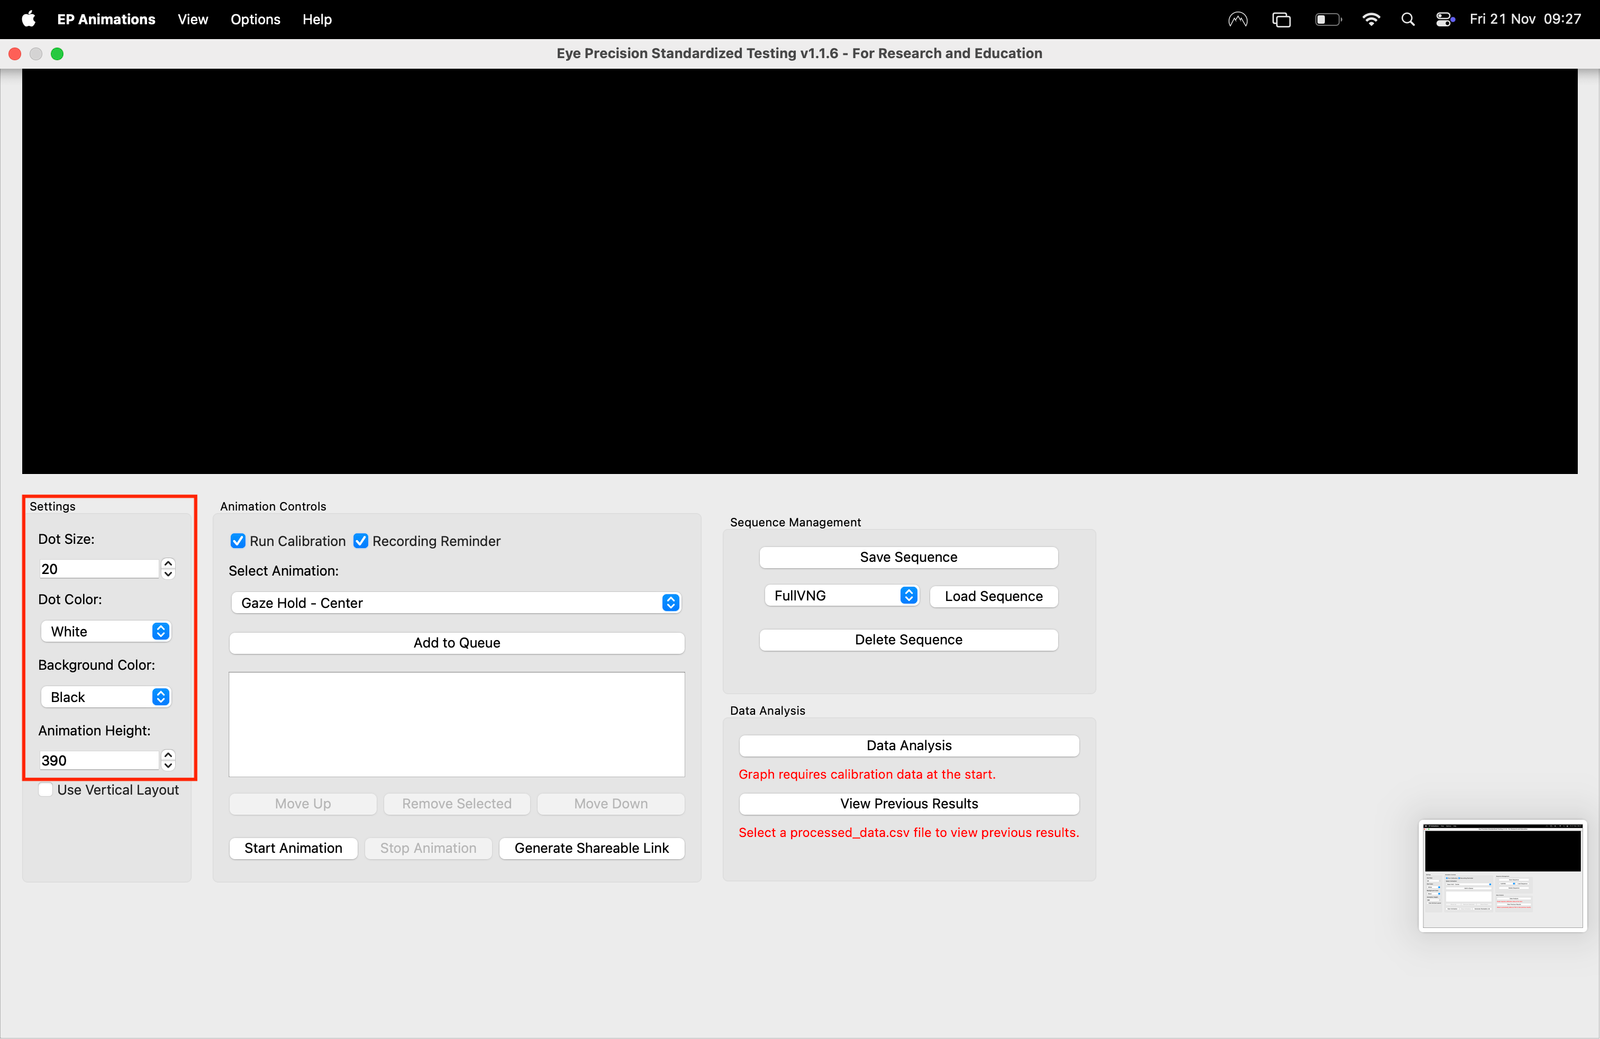Click the Start Animation button
The image size is (1600, 1039).
(293, 847)
